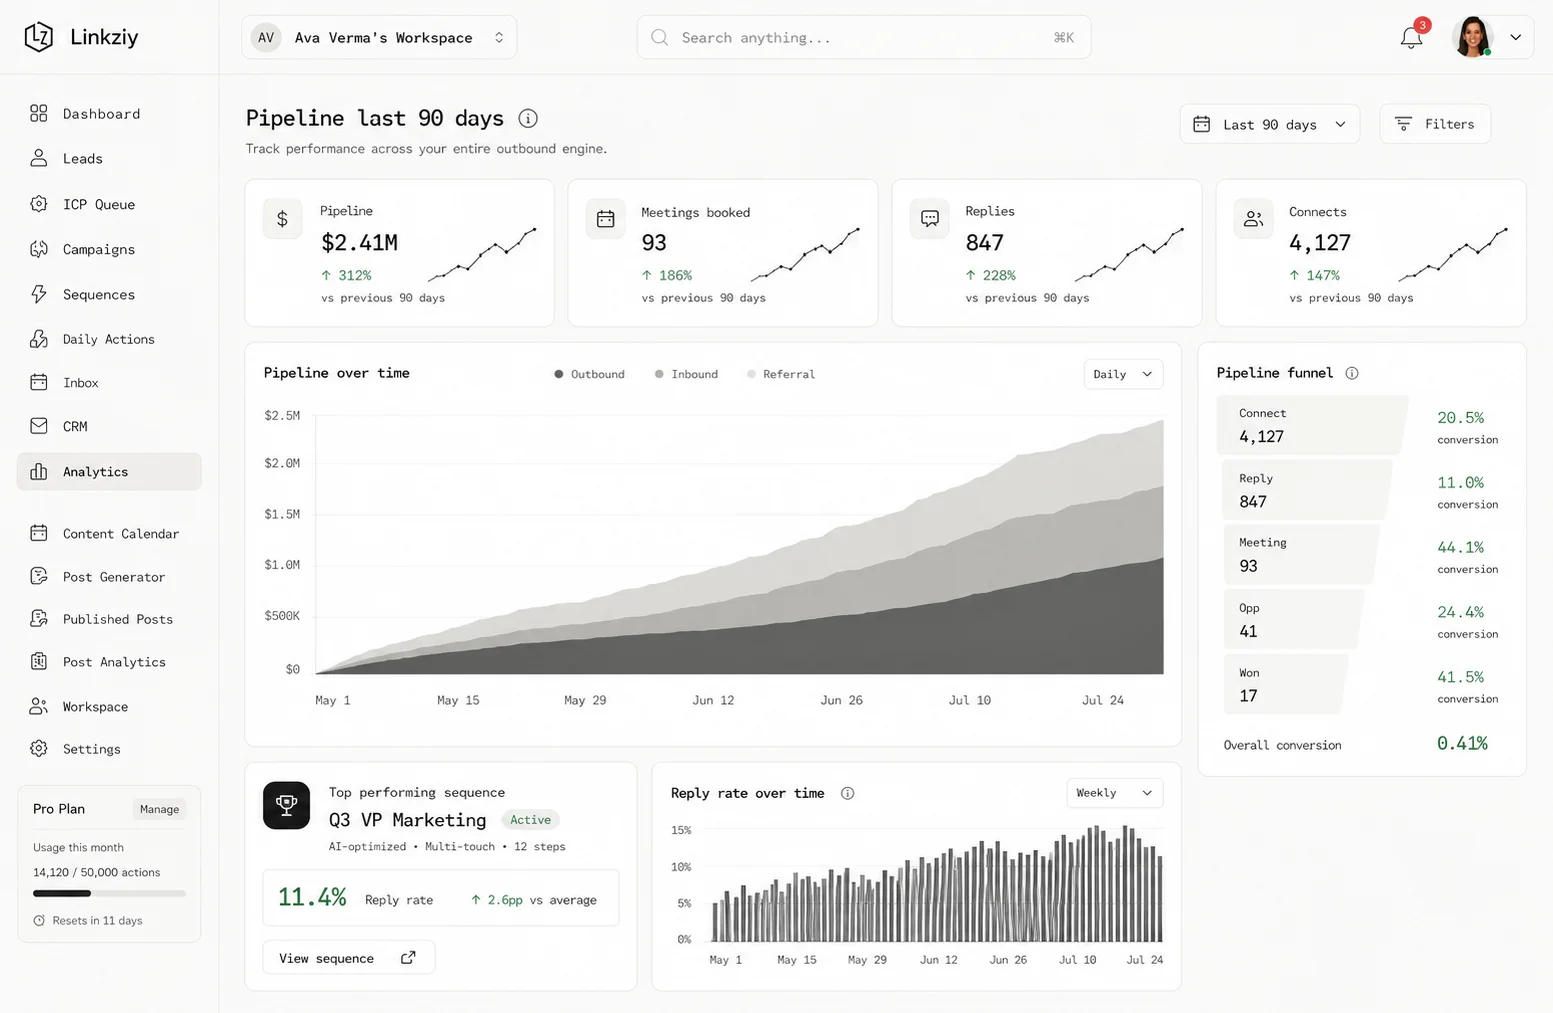
Task: Click the Settings gear icon
Action: (39, 749)
